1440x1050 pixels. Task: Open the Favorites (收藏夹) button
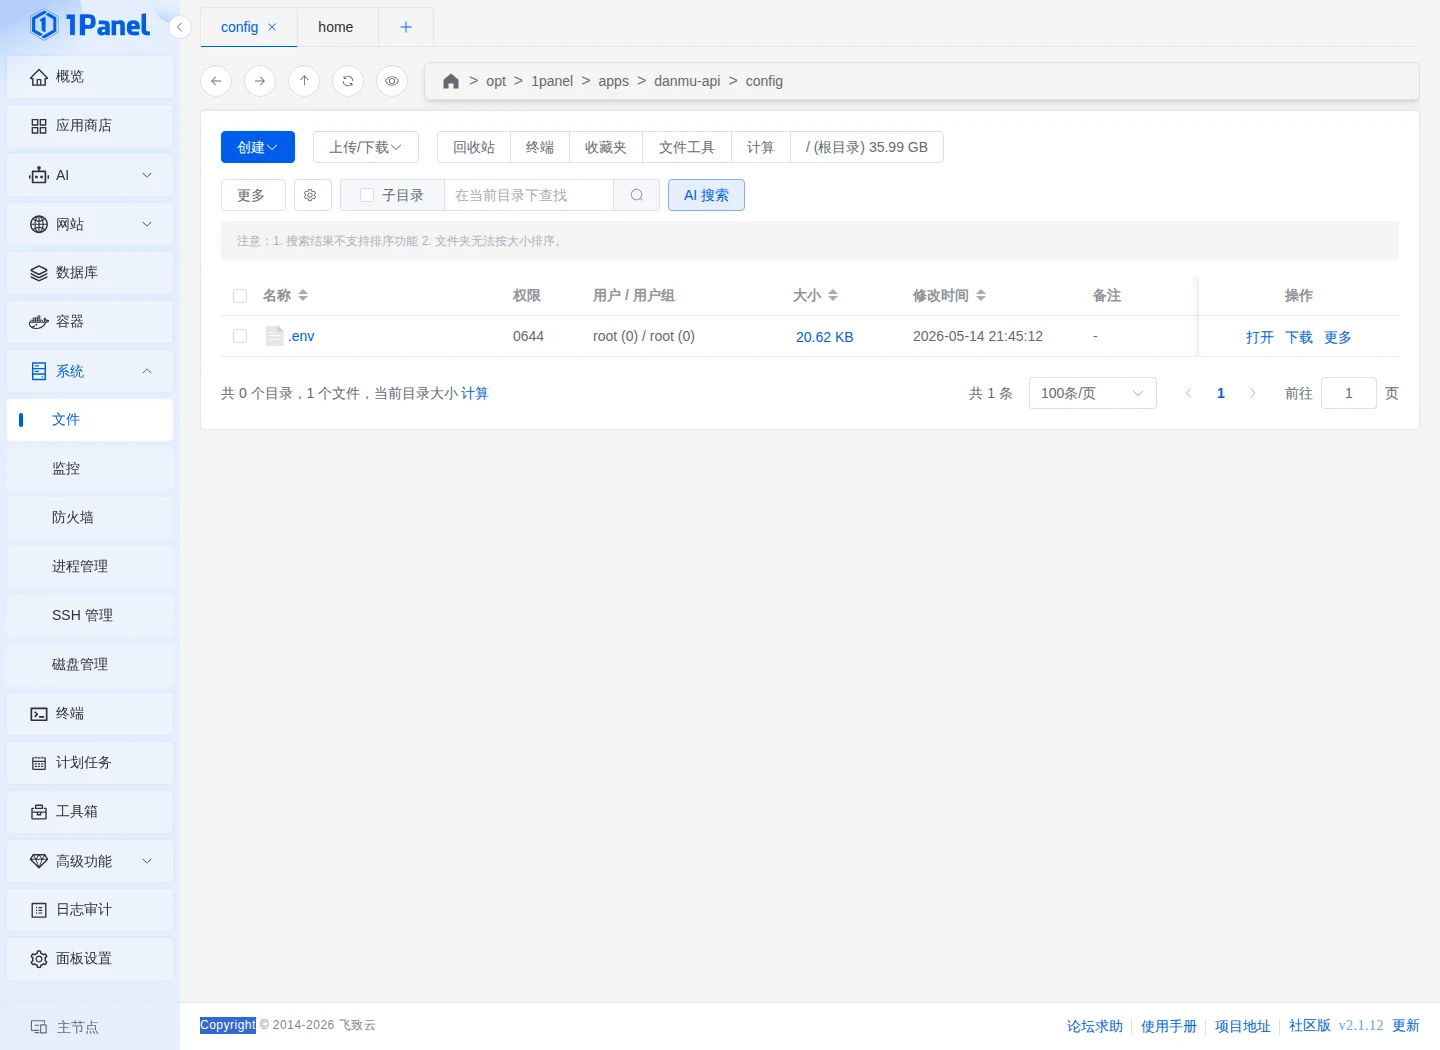click(x=606, y=147)
